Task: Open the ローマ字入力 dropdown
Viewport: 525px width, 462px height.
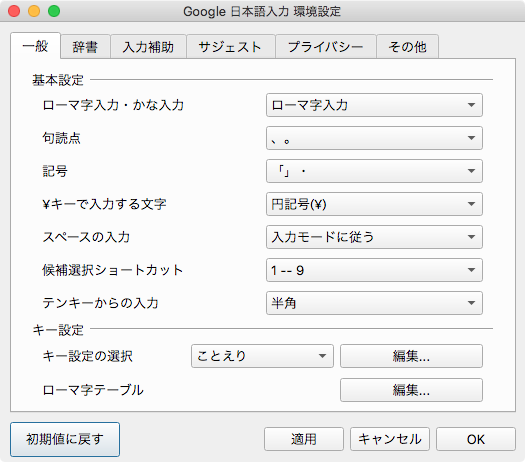Action: (374, 105)
